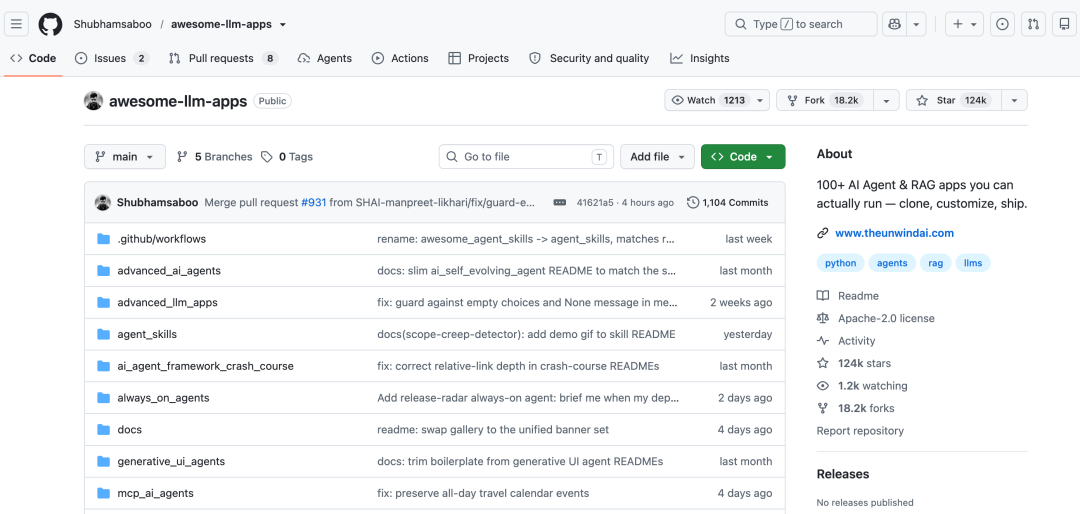Click the fork icon next to 18.2k forks
This screenshot has height=514, width=1080.
[x=822, y=408]
